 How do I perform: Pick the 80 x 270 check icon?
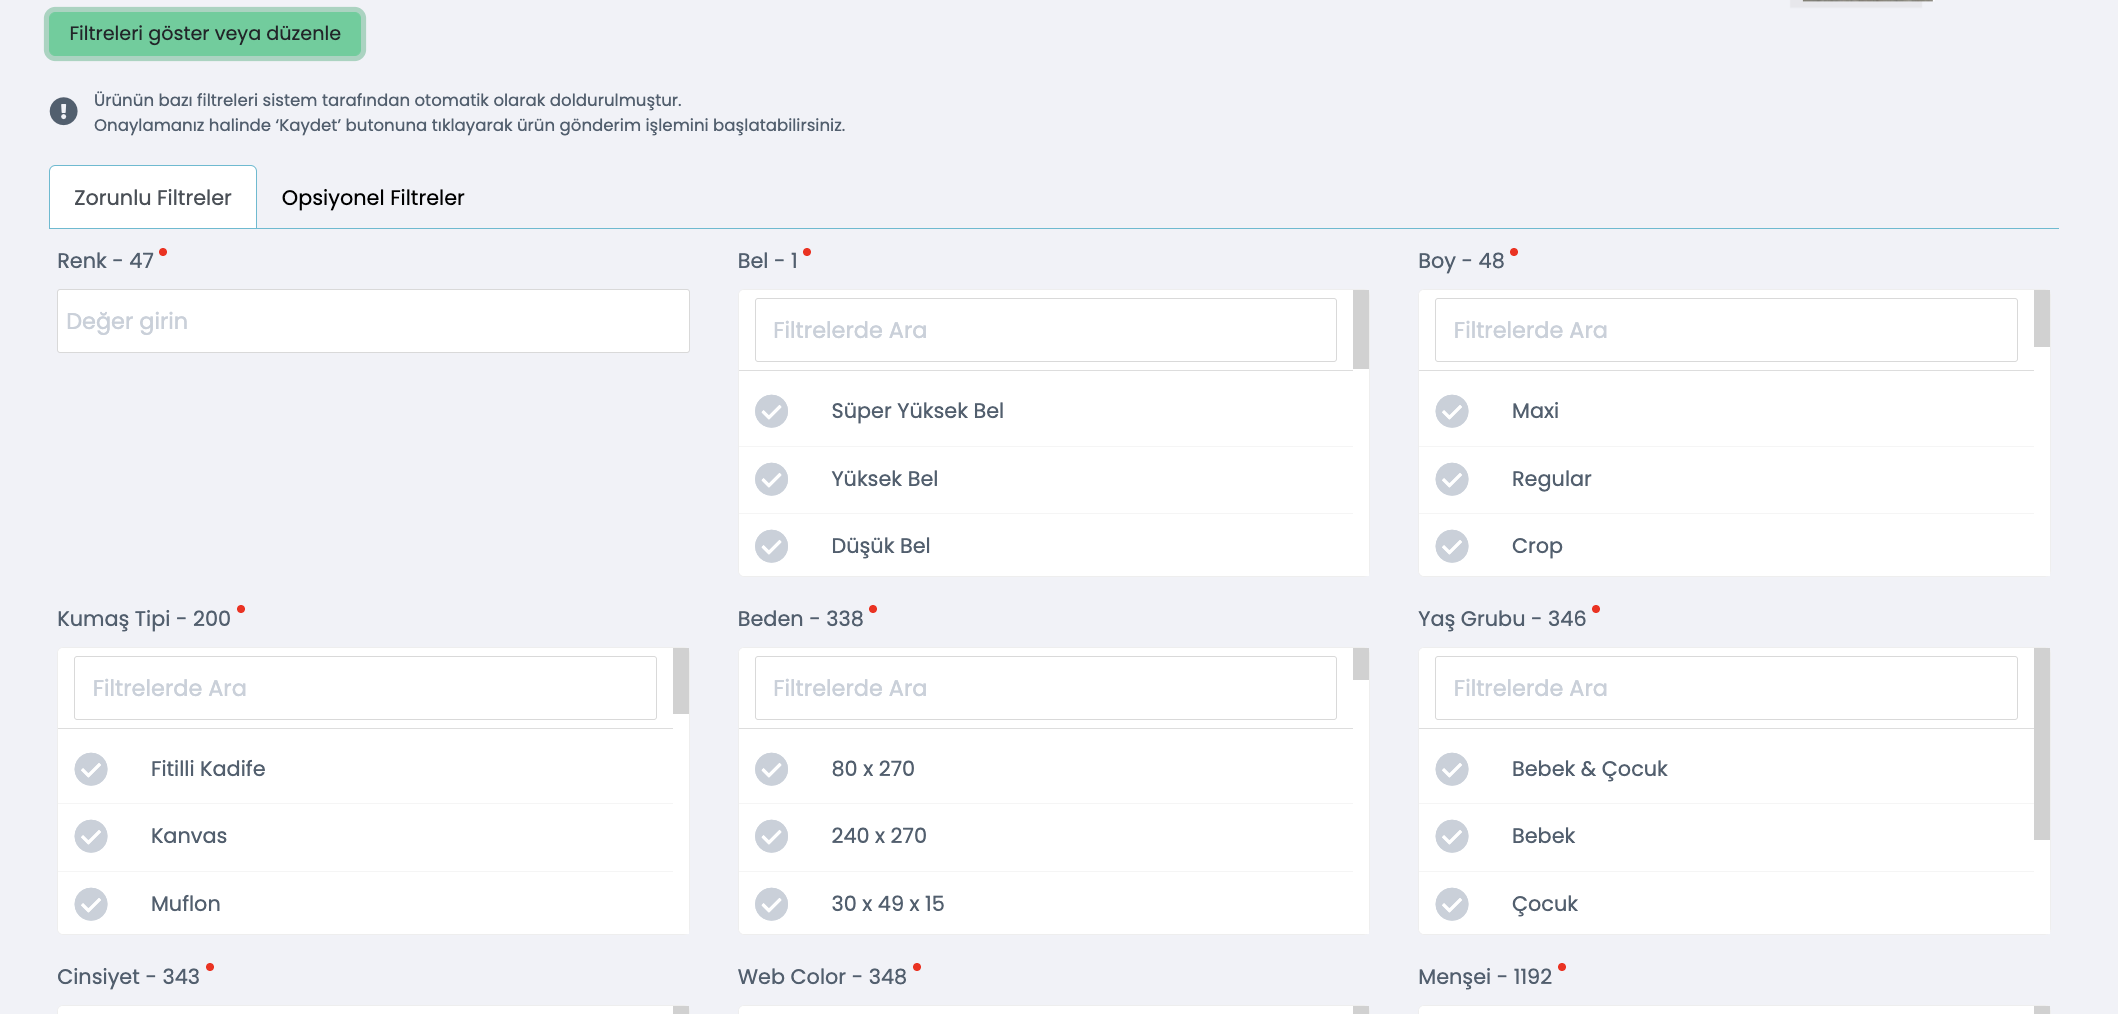click(771, 769)
